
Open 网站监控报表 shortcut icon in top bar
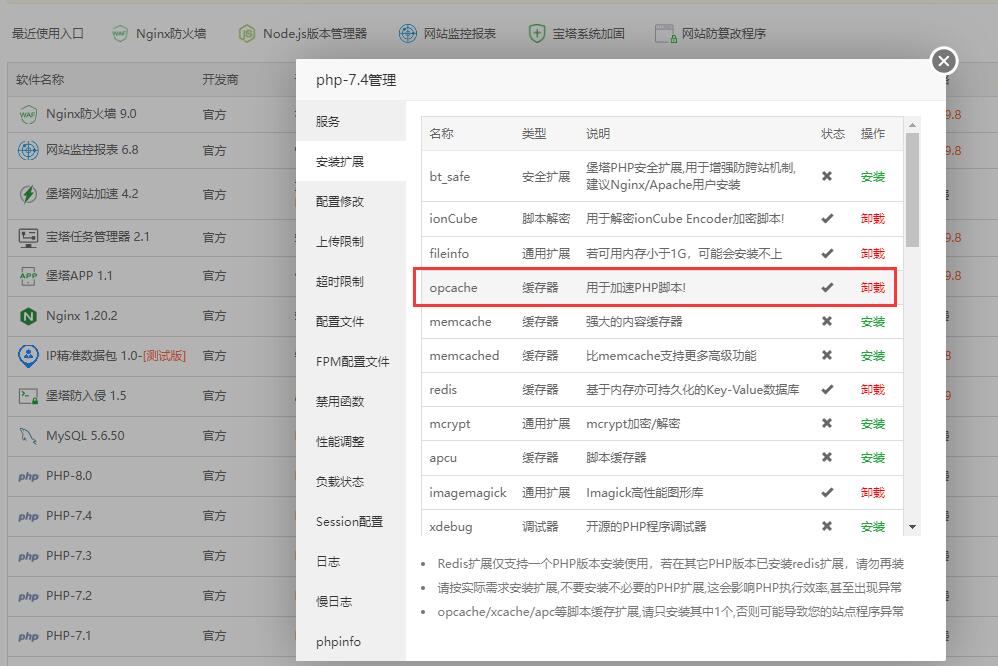tap(407, 33)
